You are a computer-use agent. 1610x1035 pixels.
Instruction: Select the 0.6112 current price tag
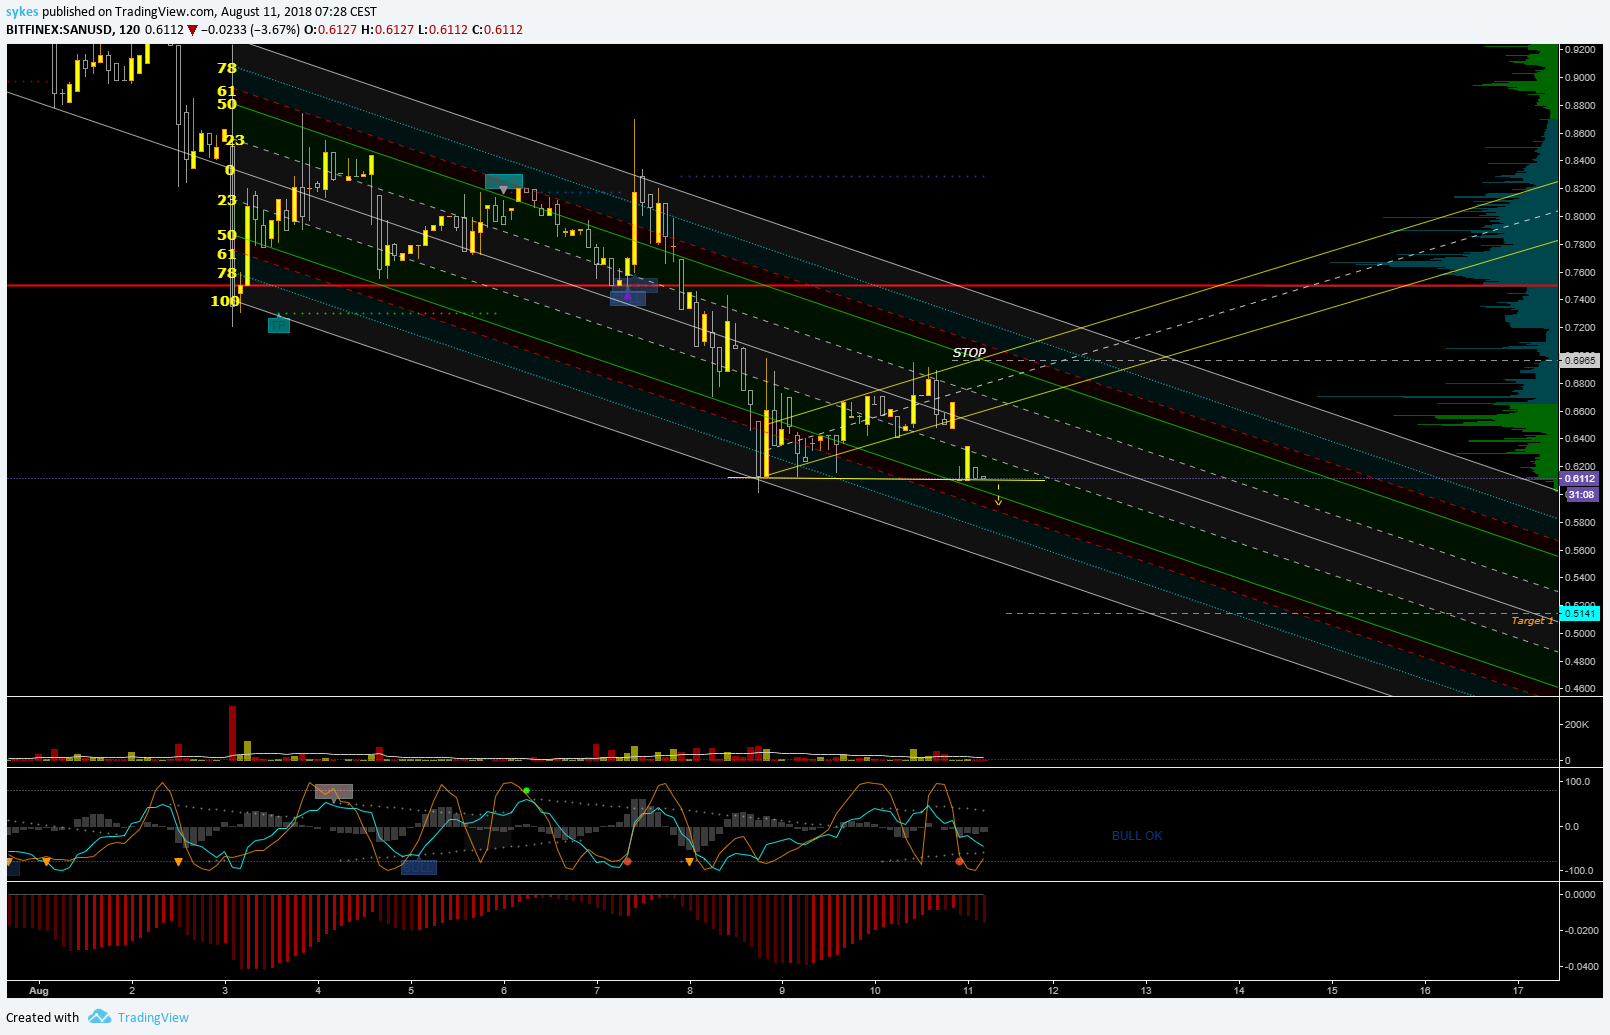tap(1580, 479)
